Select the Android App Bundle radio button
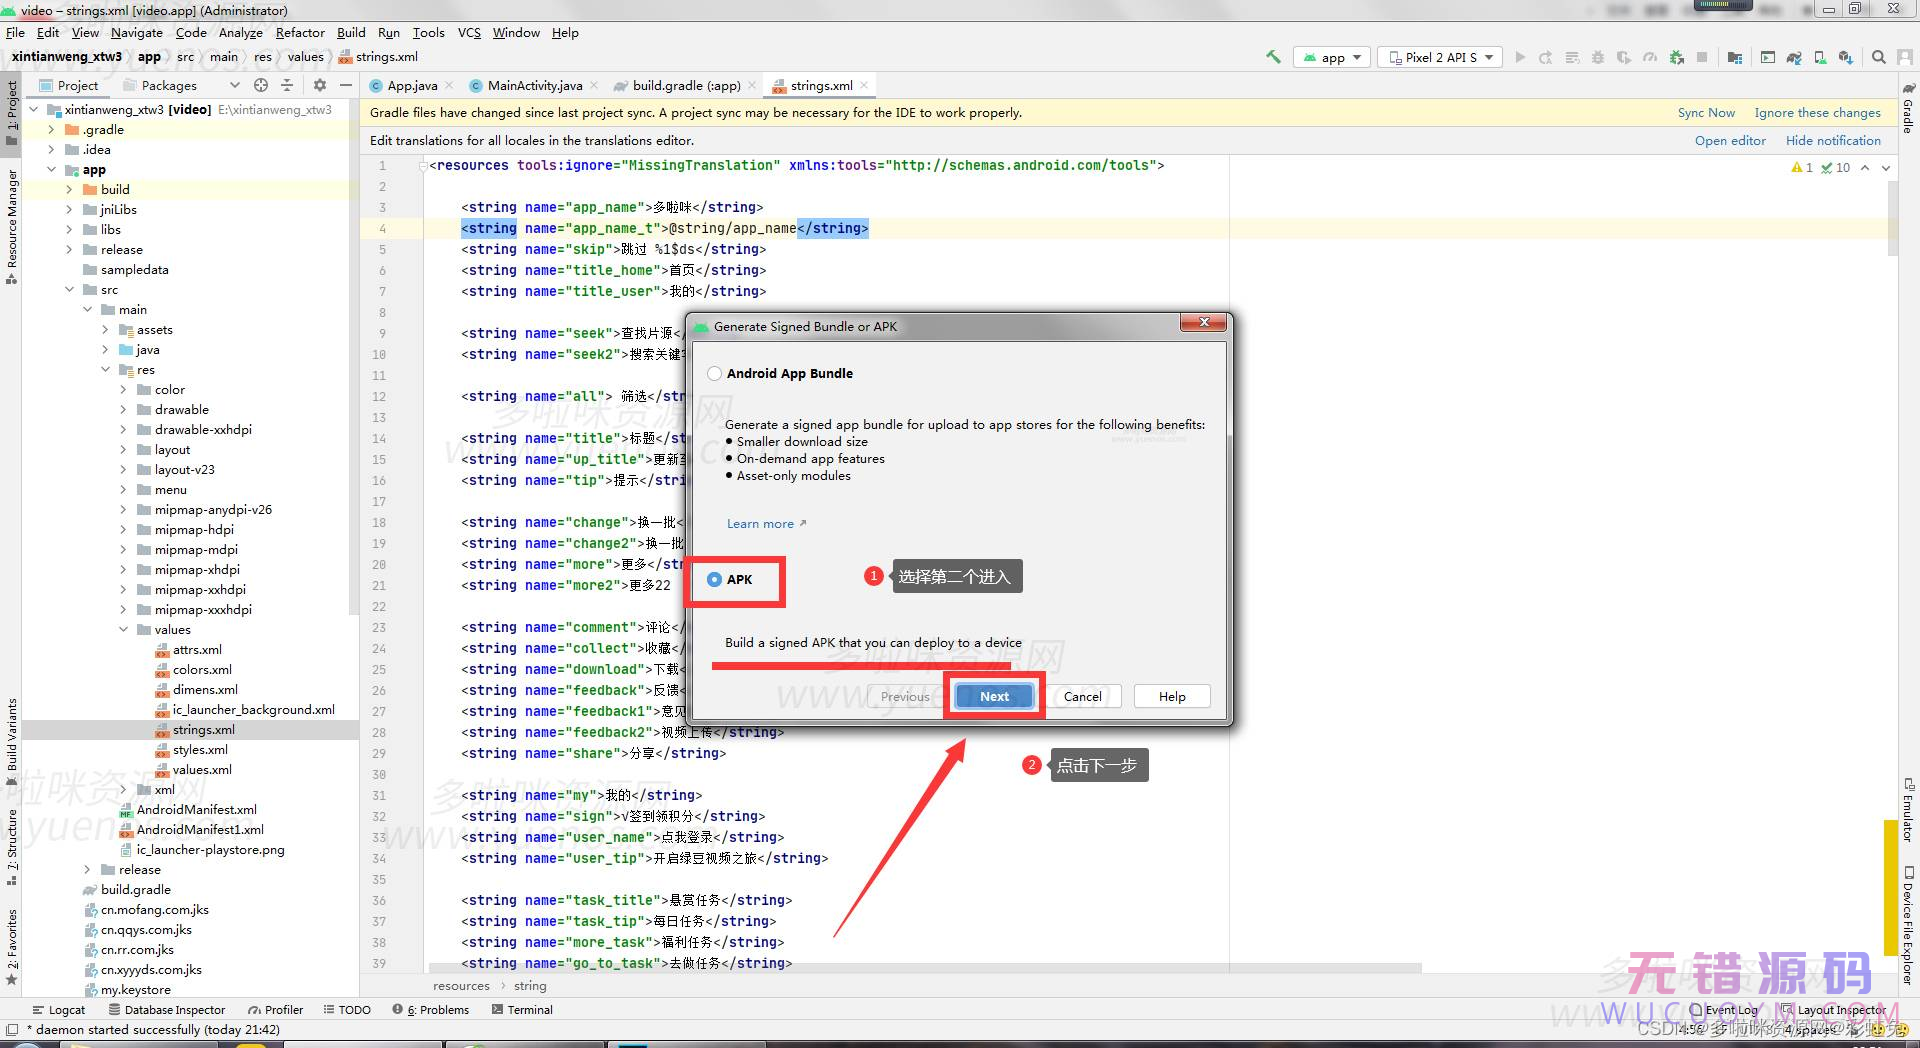This screenshot has width=1920, height=1048. pyautogui.click(x=714, y=374)
